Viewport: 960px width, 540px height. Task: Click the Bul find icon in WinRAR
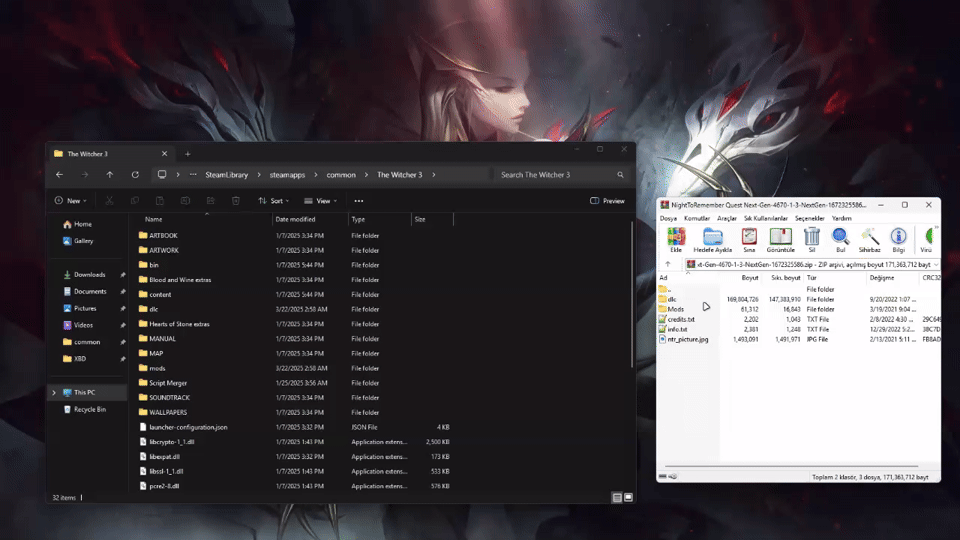[840, 239]
